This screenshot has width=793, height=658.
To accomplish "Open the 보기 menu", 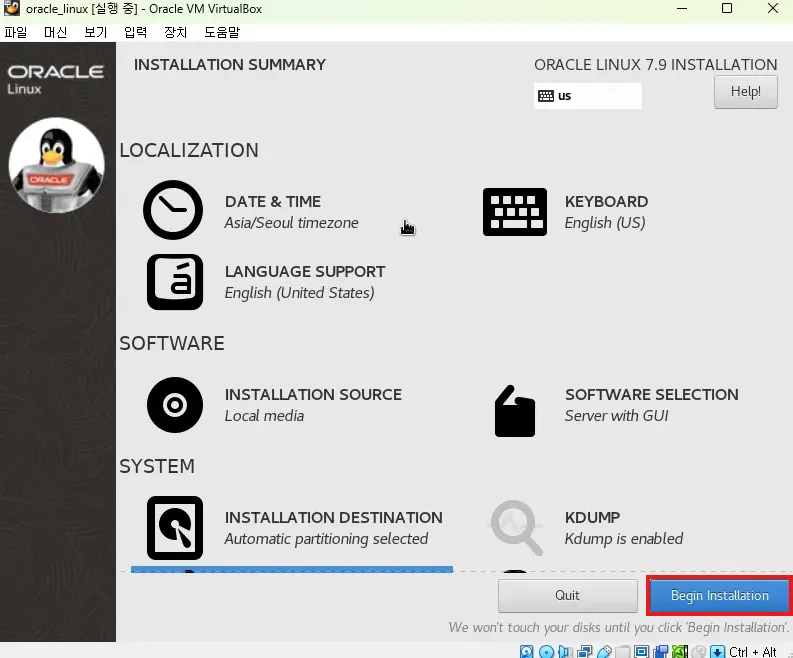I will (96, 32).
